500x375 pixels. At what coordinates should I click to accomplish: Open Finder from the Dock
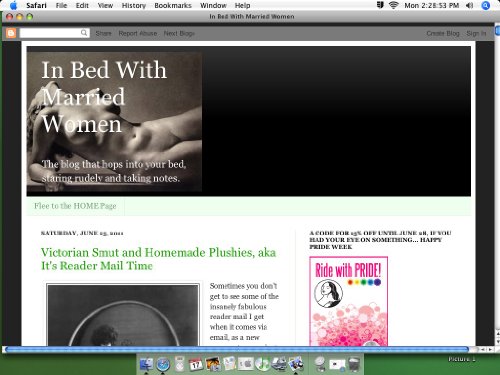146,364
